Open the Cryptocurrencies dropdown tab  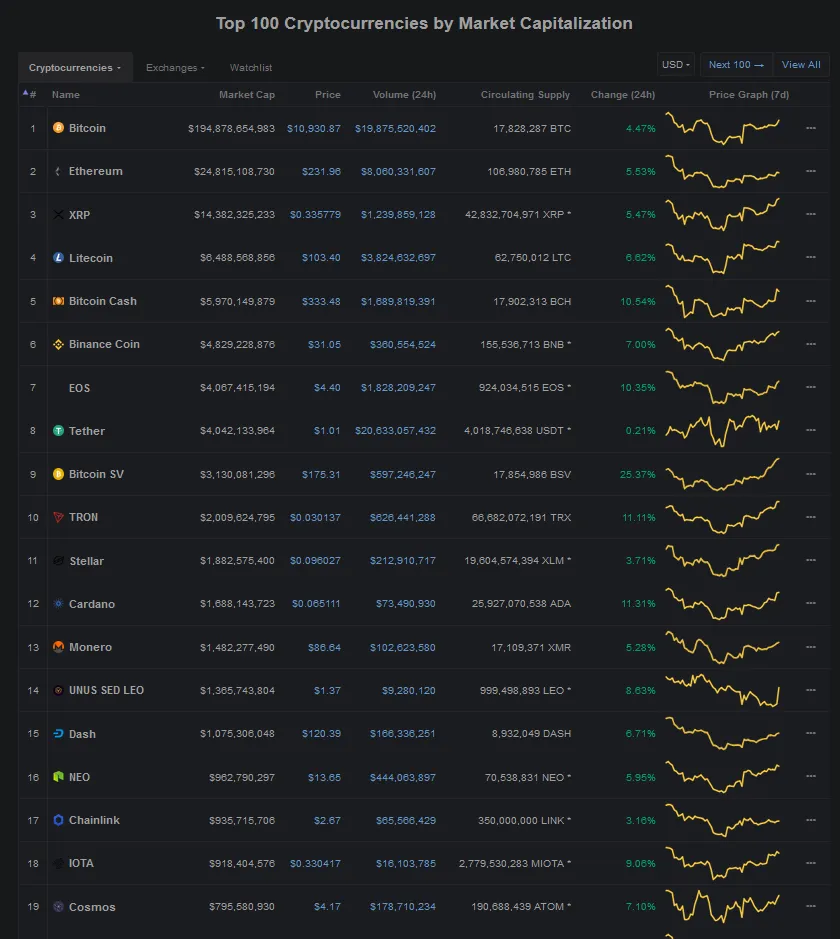75,68
